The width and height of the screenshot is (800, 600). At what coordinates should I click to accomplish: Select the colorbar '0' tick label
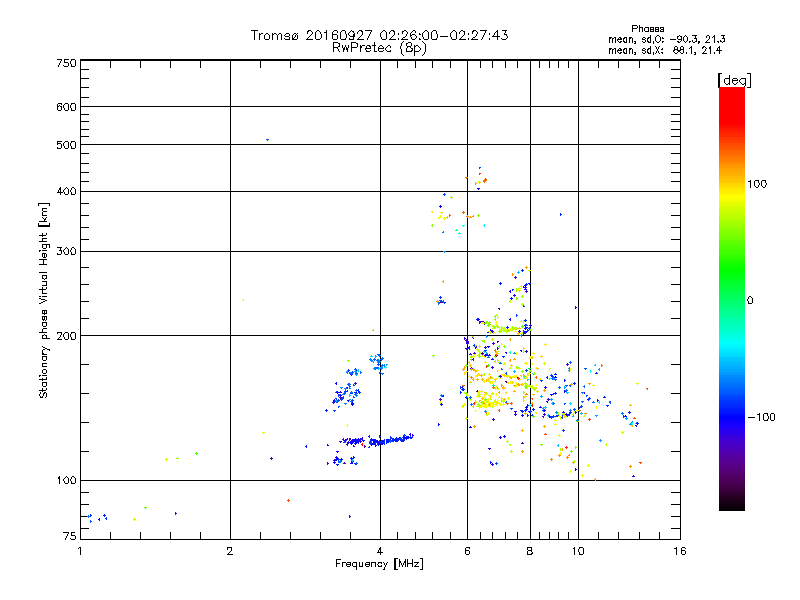(750, 301)
